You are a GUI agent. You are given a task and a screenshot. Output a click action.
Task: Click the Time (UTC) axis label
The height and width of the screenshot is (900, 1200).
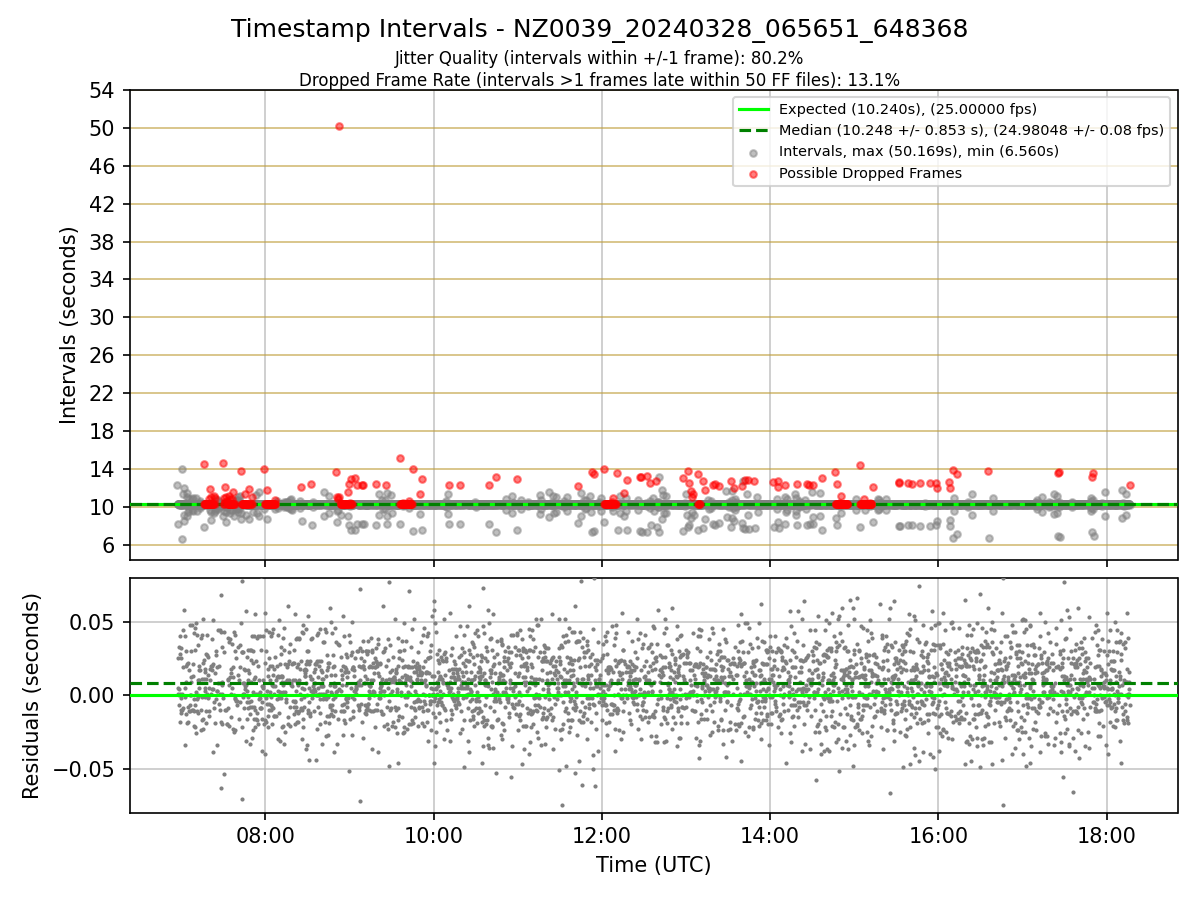coord(653,865)
